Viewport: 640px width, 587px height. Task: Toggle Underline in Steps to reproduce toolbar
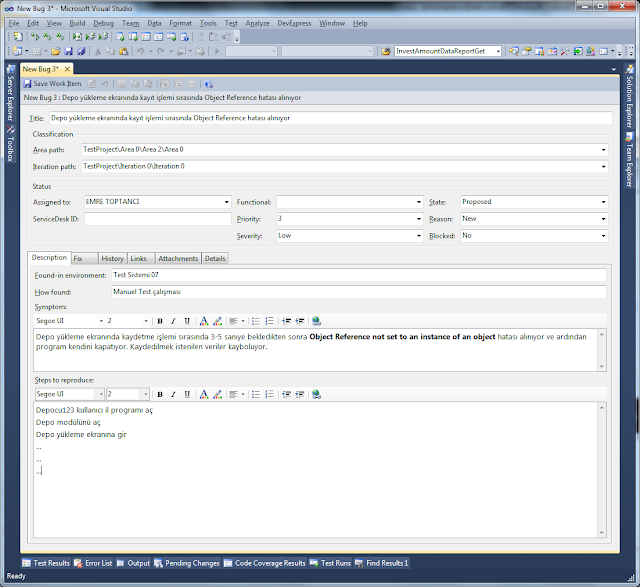[x=187, y=394]
